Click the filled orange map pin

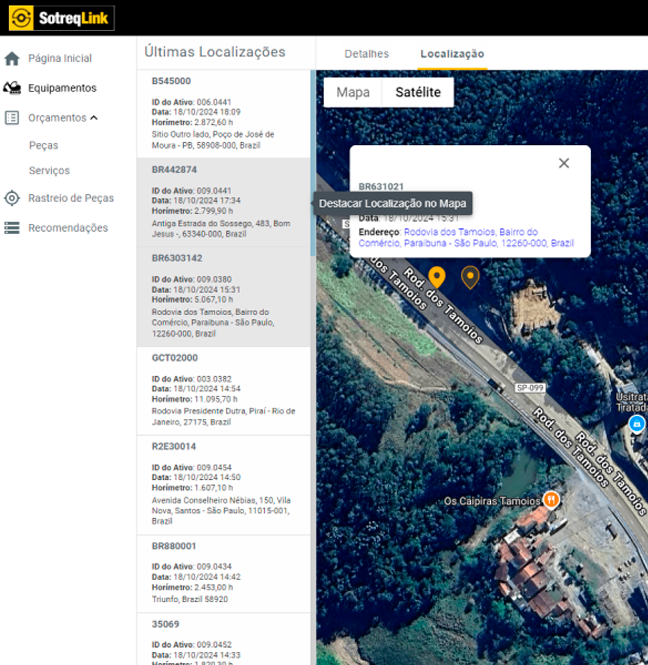tap(436, 277)
